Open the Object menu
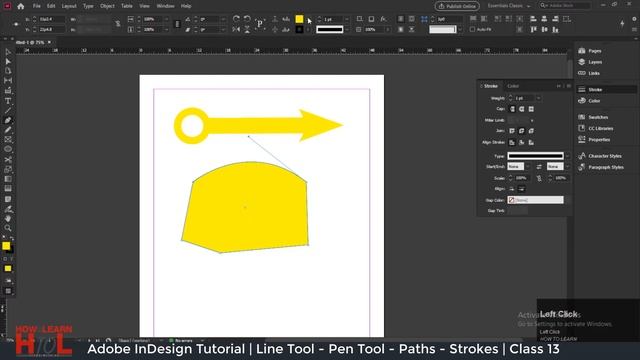The width and height of the screenshot is (640, 360). 107,6
